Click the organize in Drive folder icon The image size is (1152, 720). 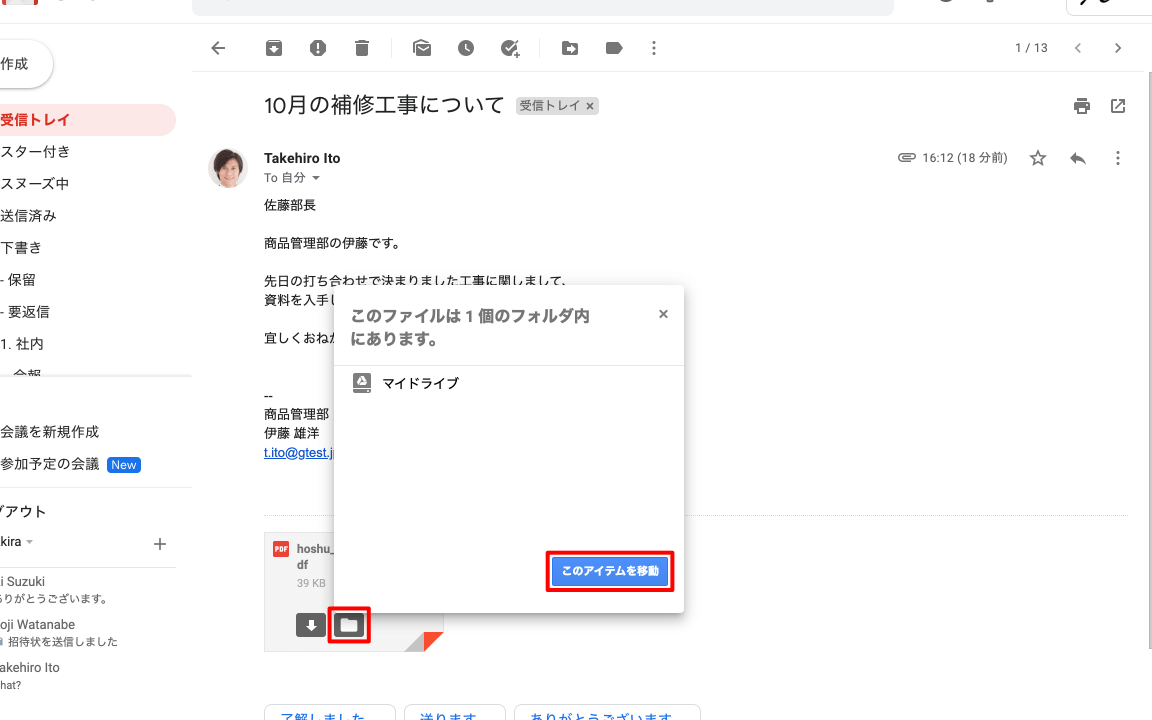pyautogui.click(x=349, y=625)
